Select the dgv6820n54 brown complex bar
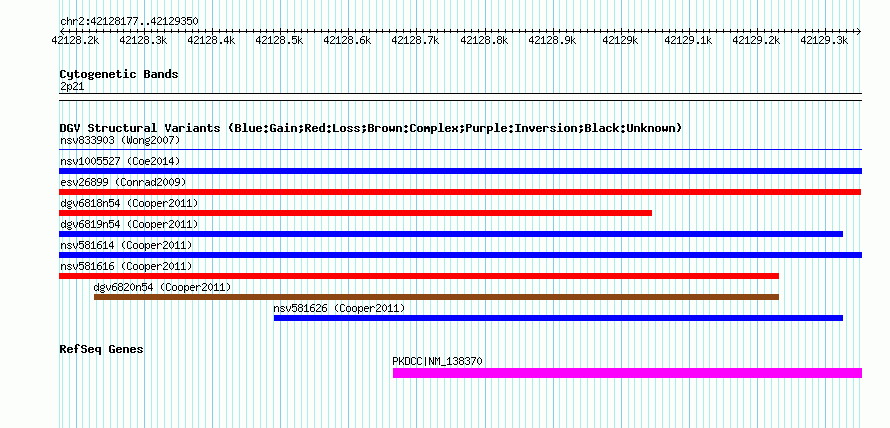The image size is (890, 428). coord(436,297)
